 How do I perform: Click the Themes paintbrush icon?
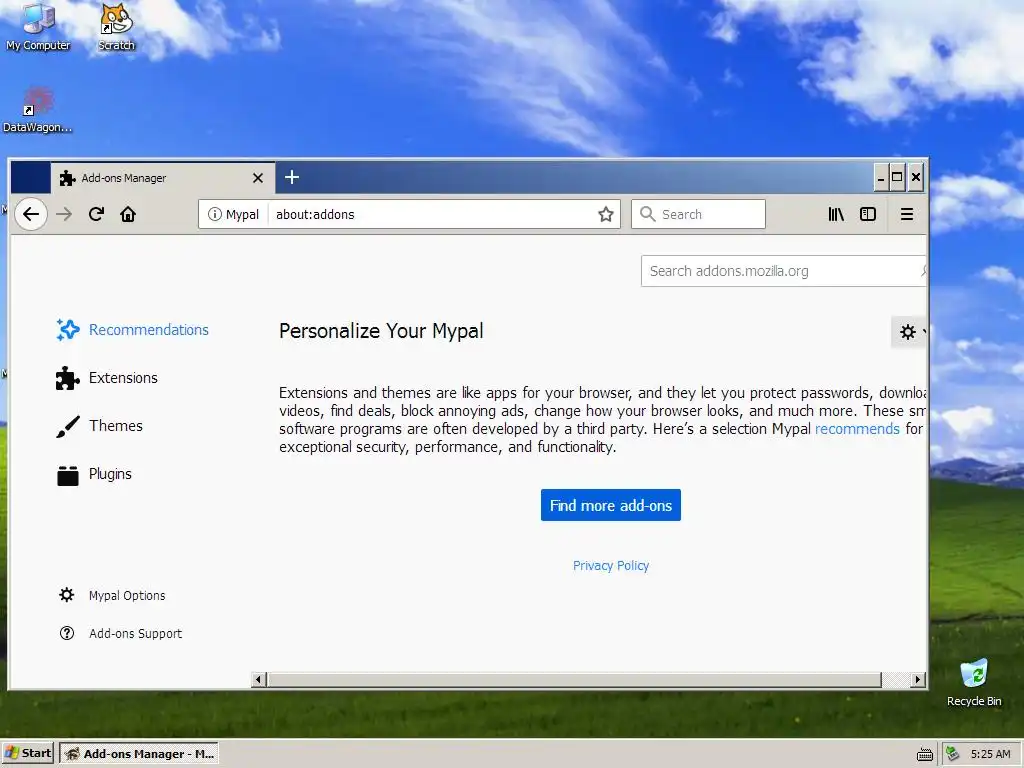[x=67, y=426]
